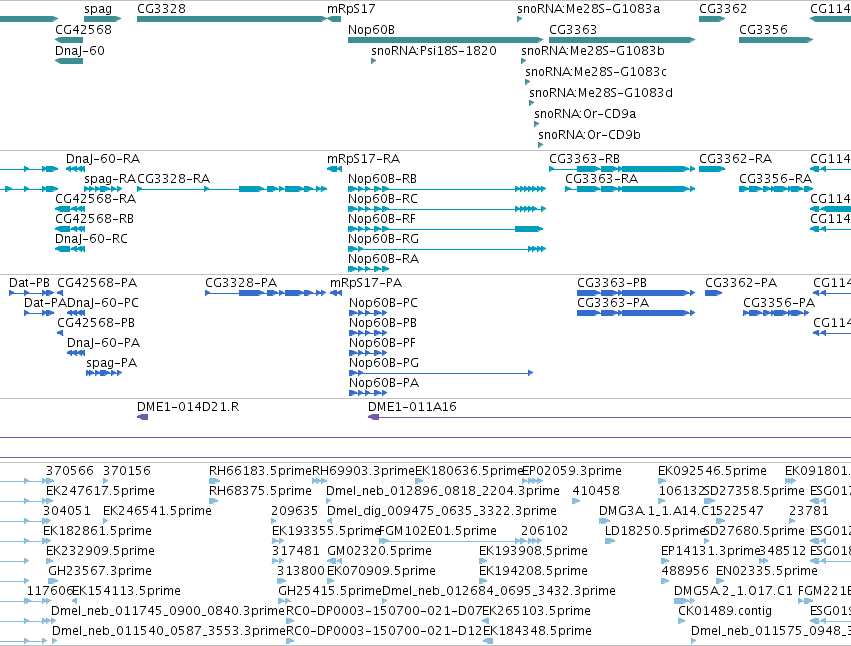Screen dimensions: 851x646
Task: Click EST label RH66183.5prime
Action: (x=261, y=471)
